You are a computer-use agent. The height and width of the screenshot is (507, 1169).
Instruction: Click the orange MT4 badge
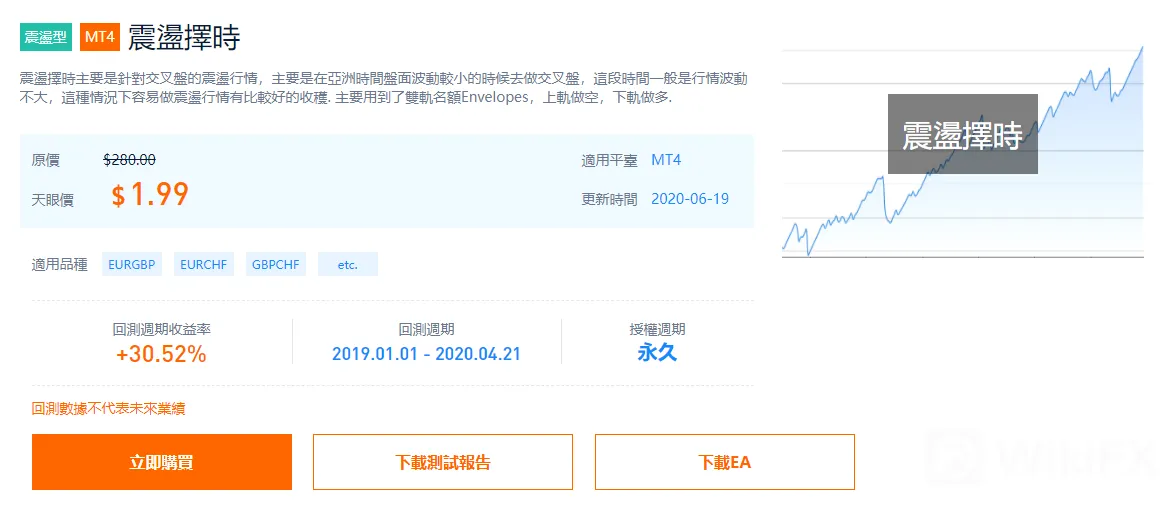click(x=100, y=37)
